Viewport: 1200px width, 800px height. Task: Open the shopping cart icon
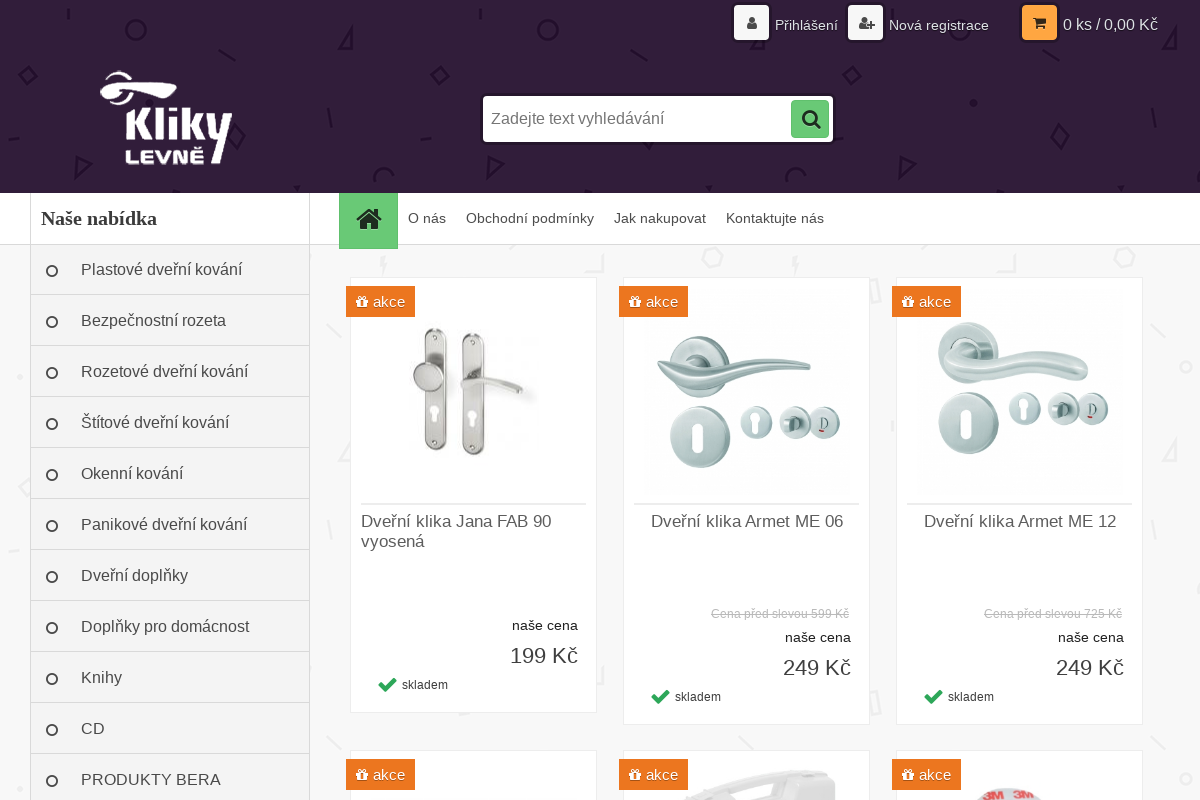pyautogui.click(x=1039, y=23)
